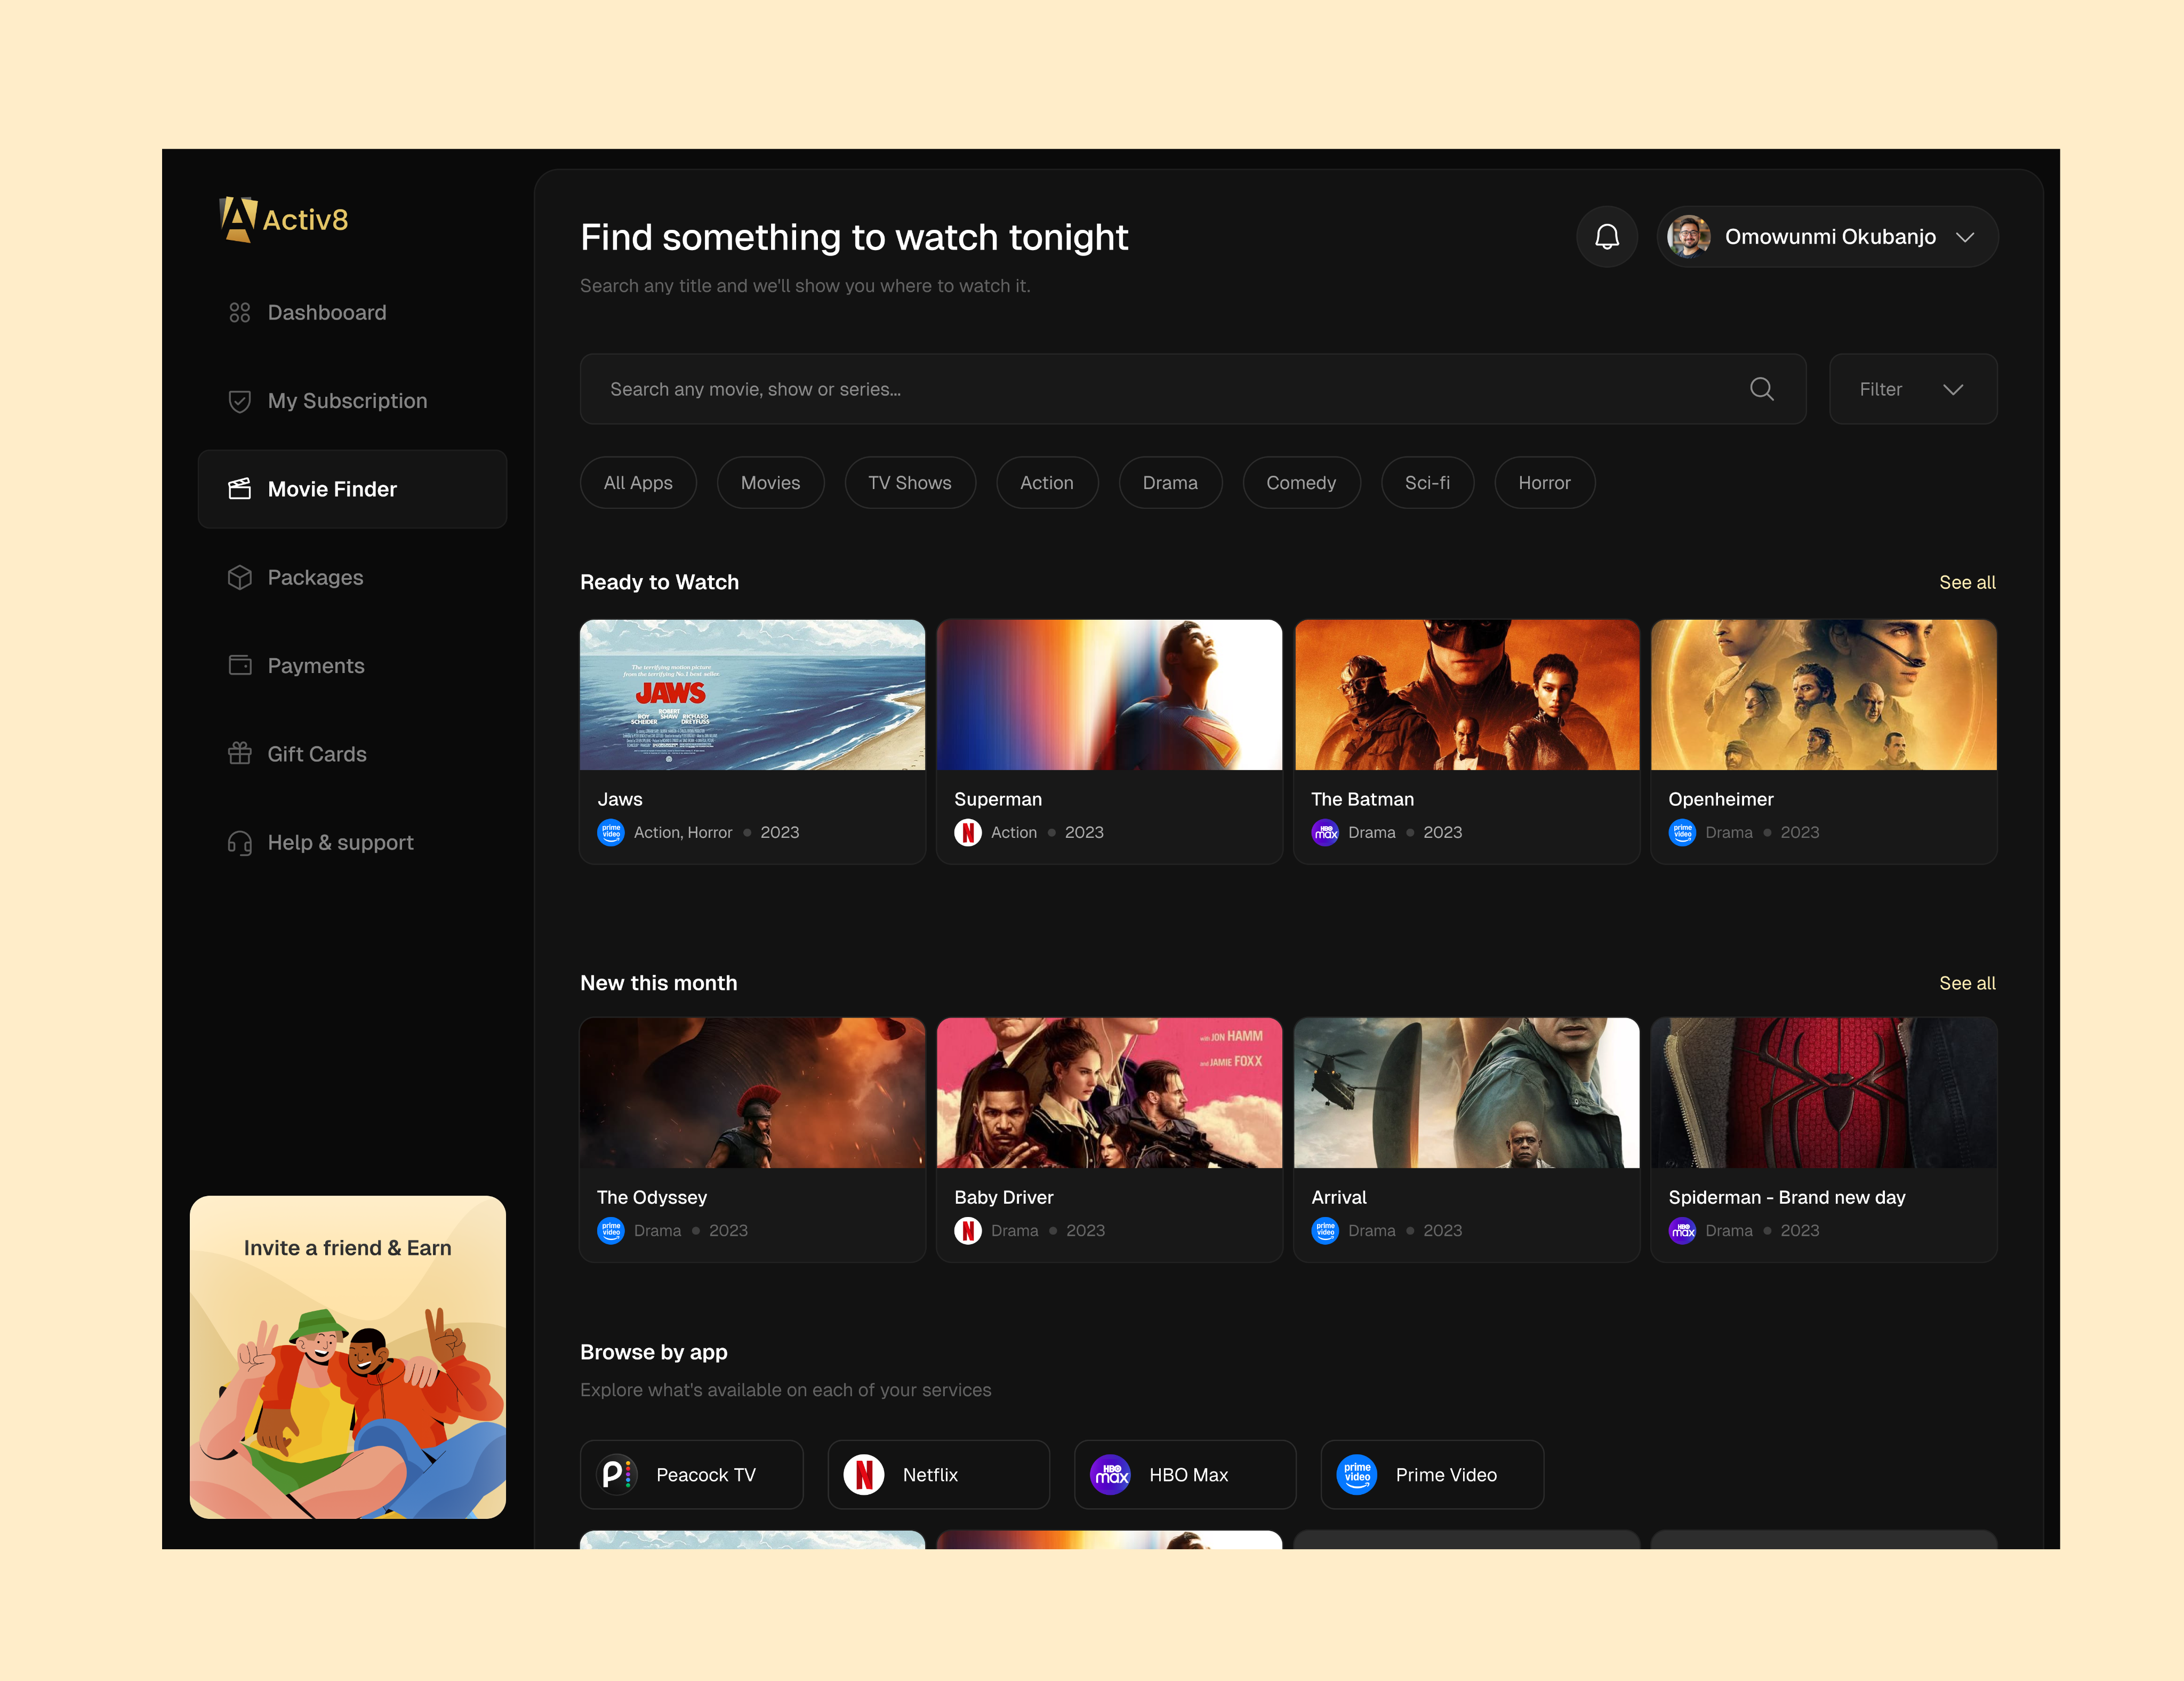Image resolution: width=2184 pixels, height=1681 pixels.
Task: Browse Netflix titles
Action: [938, 1475]
